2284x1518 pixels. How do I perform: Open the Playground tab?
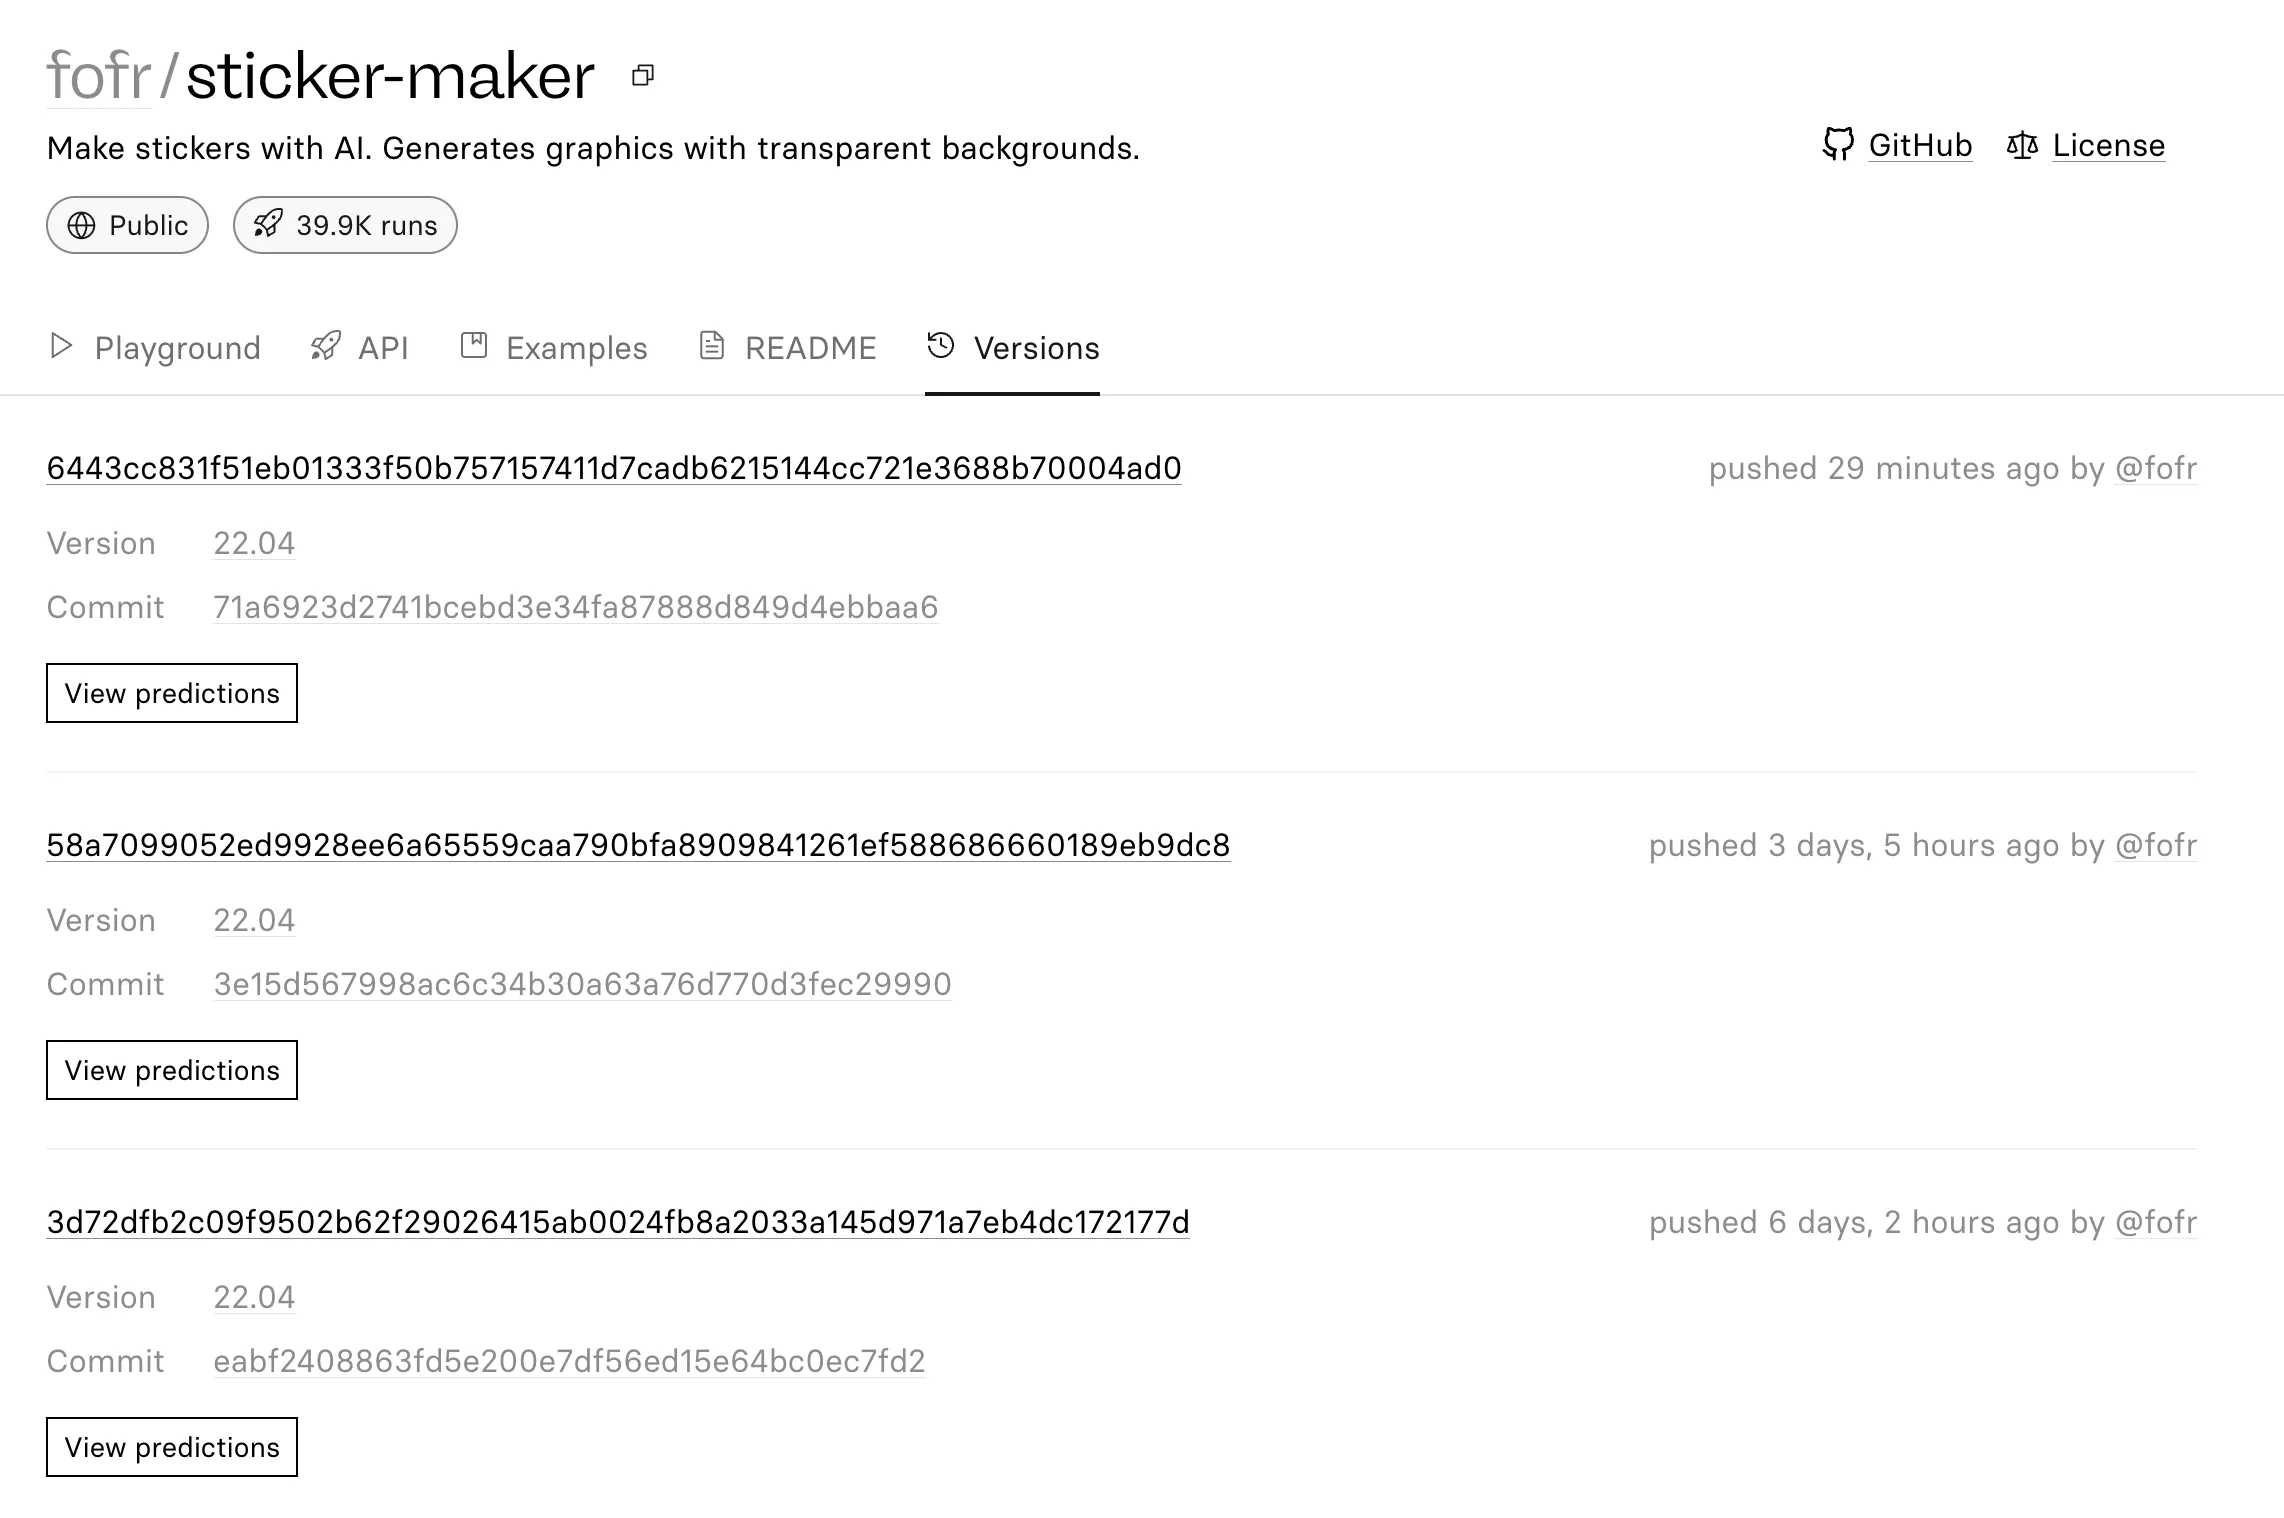pos(152,349)
